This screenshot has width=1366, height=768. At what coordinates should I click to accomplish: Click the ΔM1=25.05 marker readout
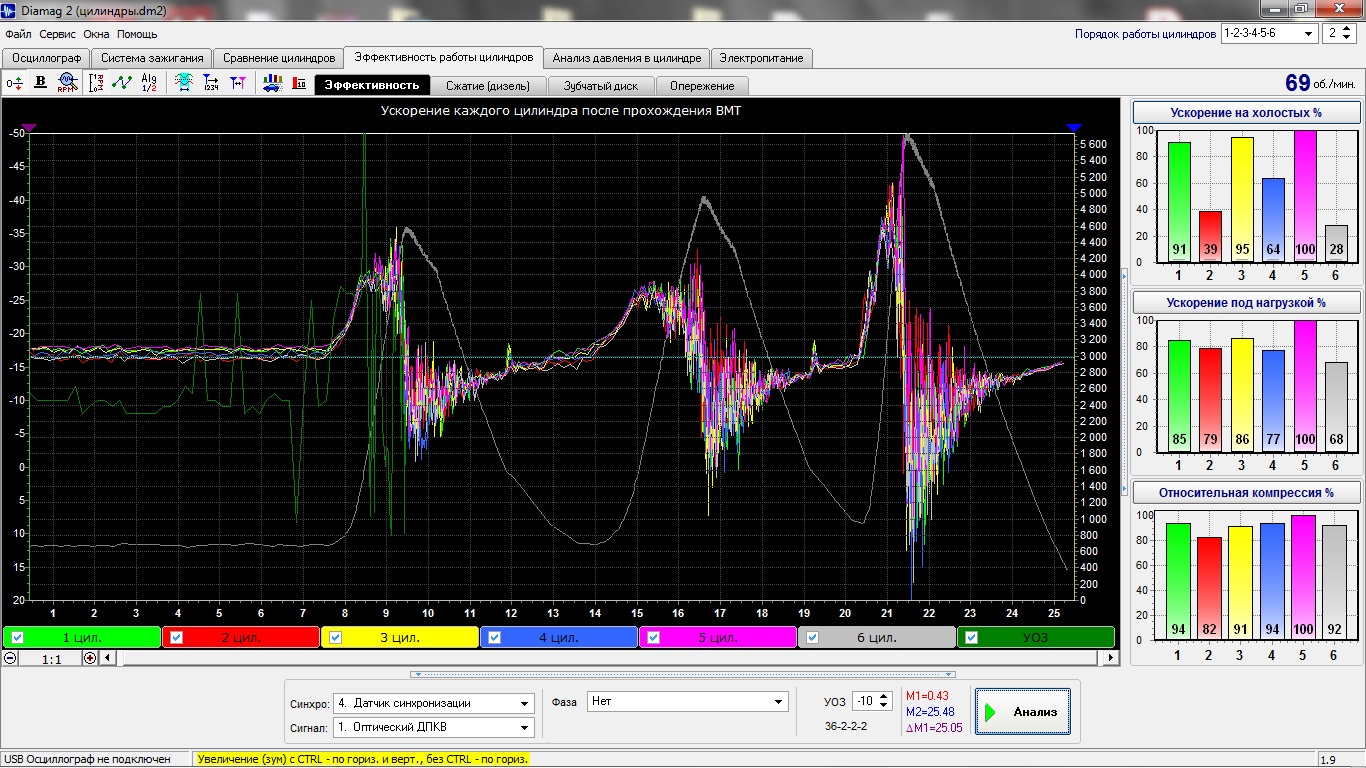pyautogui.click(x=934, y=728)
